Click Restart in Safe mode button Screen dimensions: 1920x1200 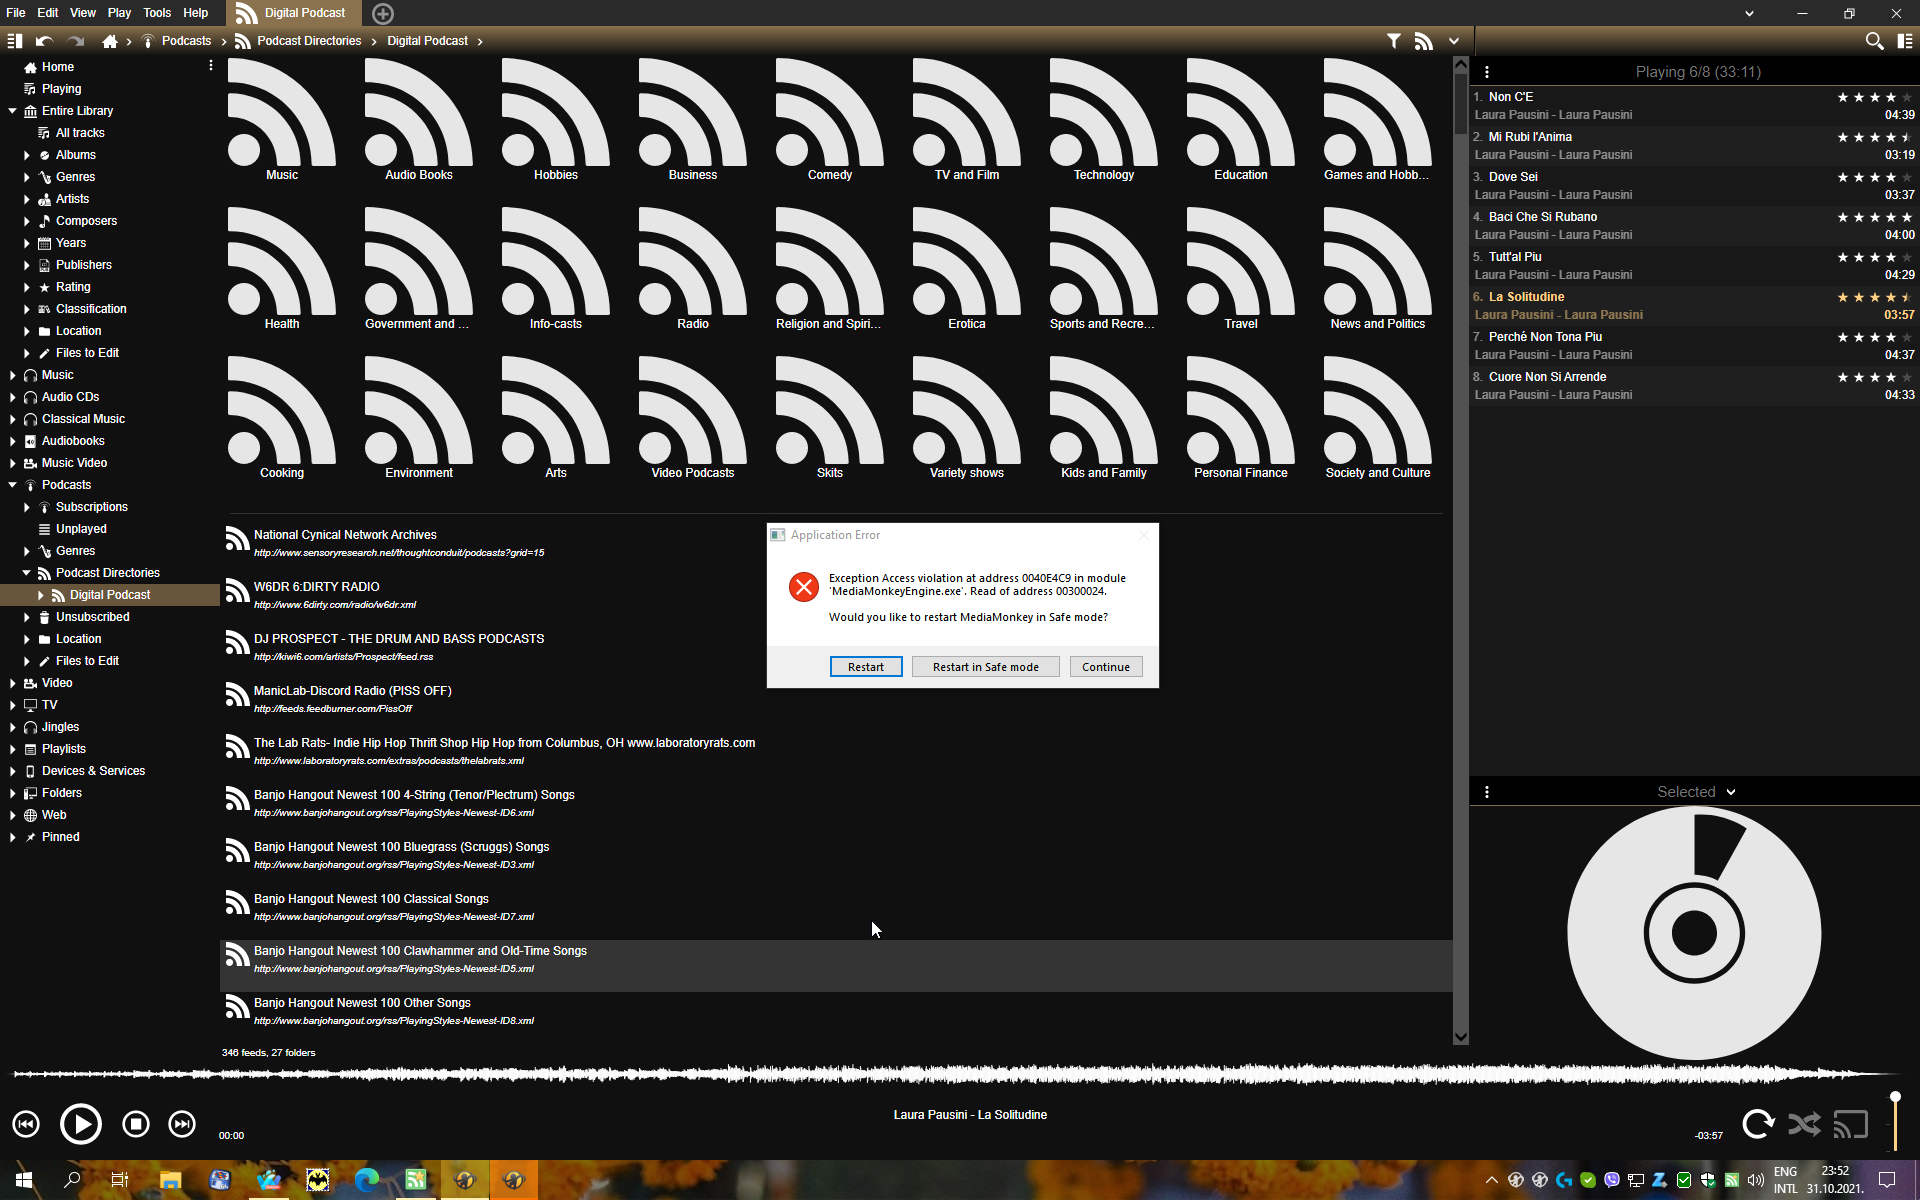coord(985,667)
